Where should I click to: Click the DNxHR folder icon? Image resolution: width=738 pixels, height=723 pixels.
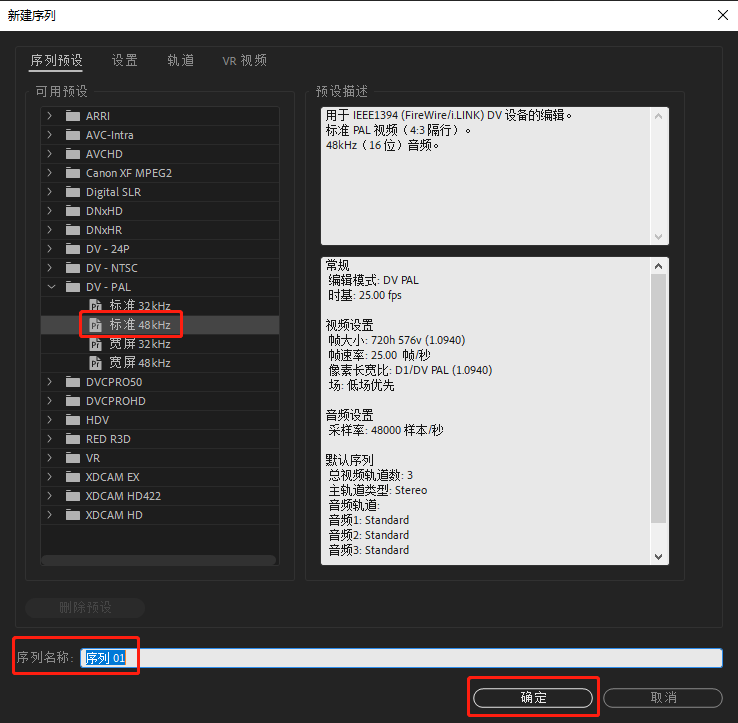coord(72,230)
